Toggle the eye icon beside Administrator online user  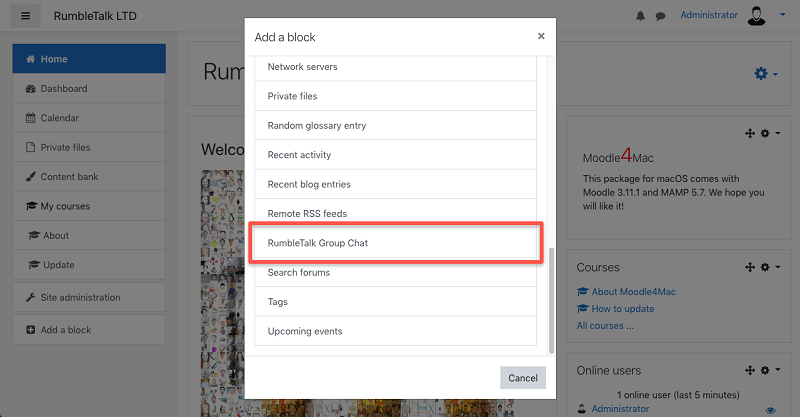(770, 410)
